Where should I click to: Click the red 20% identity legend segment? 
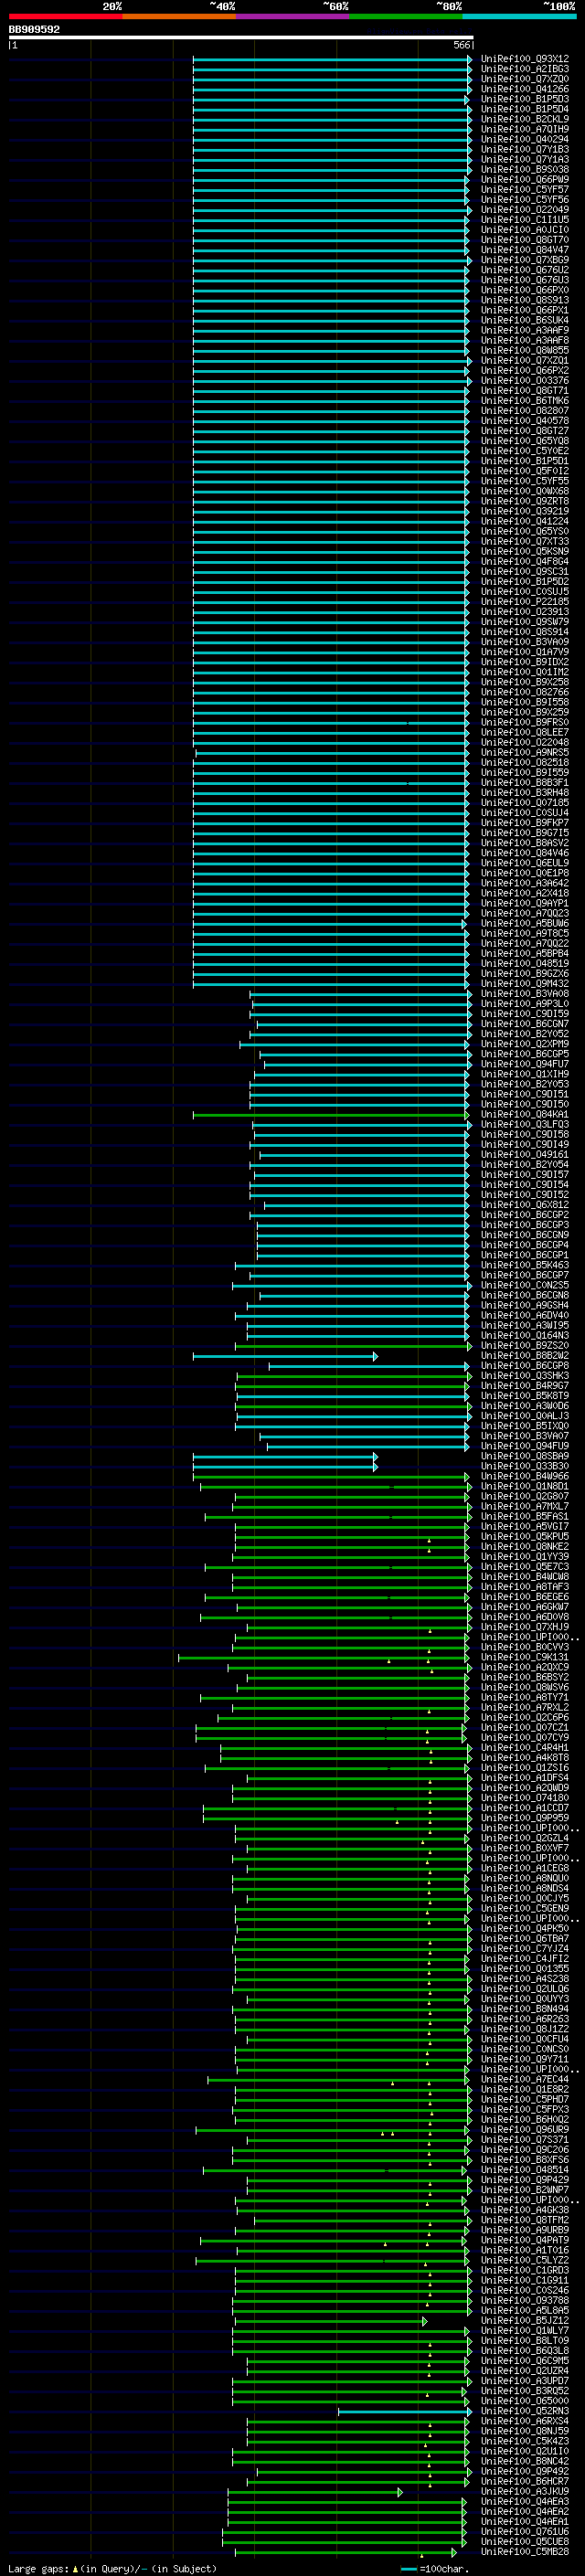(x=65, y=16)
